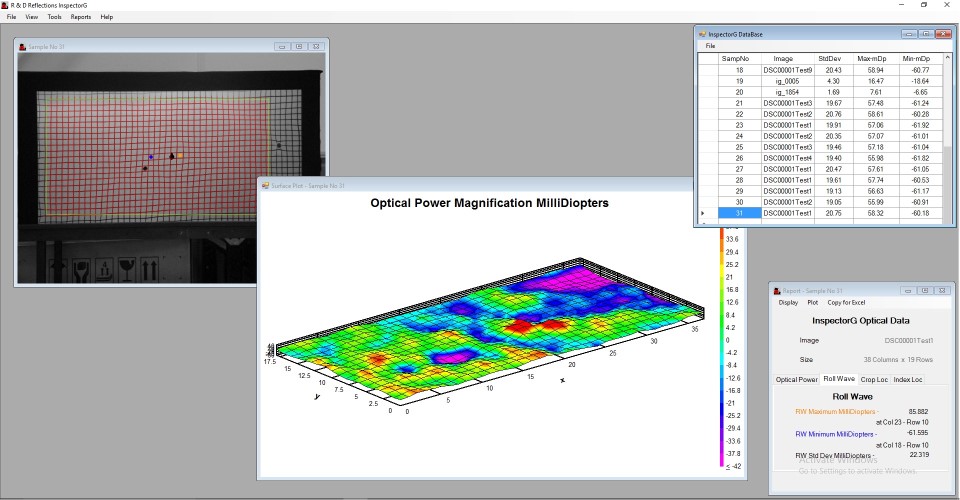Open the View menu
Image resolution: width=960 pixels, height=500 pixels.
pyautogui.click(x=32, y=17)
